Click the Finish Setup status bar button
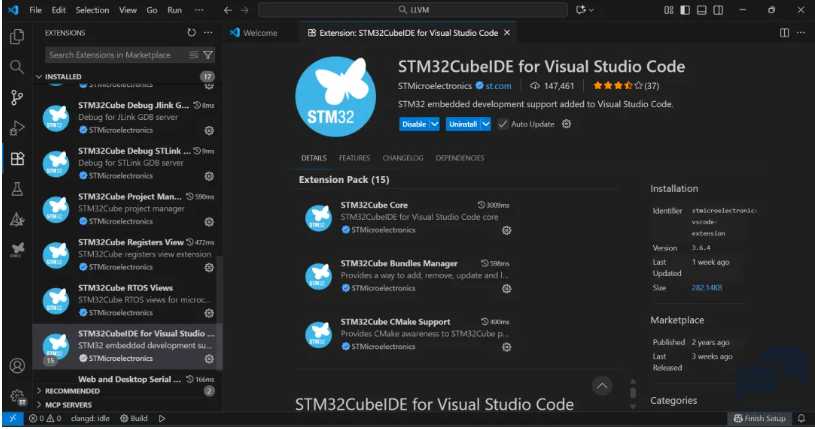This screenshot has width=815, height=429. 761,419
